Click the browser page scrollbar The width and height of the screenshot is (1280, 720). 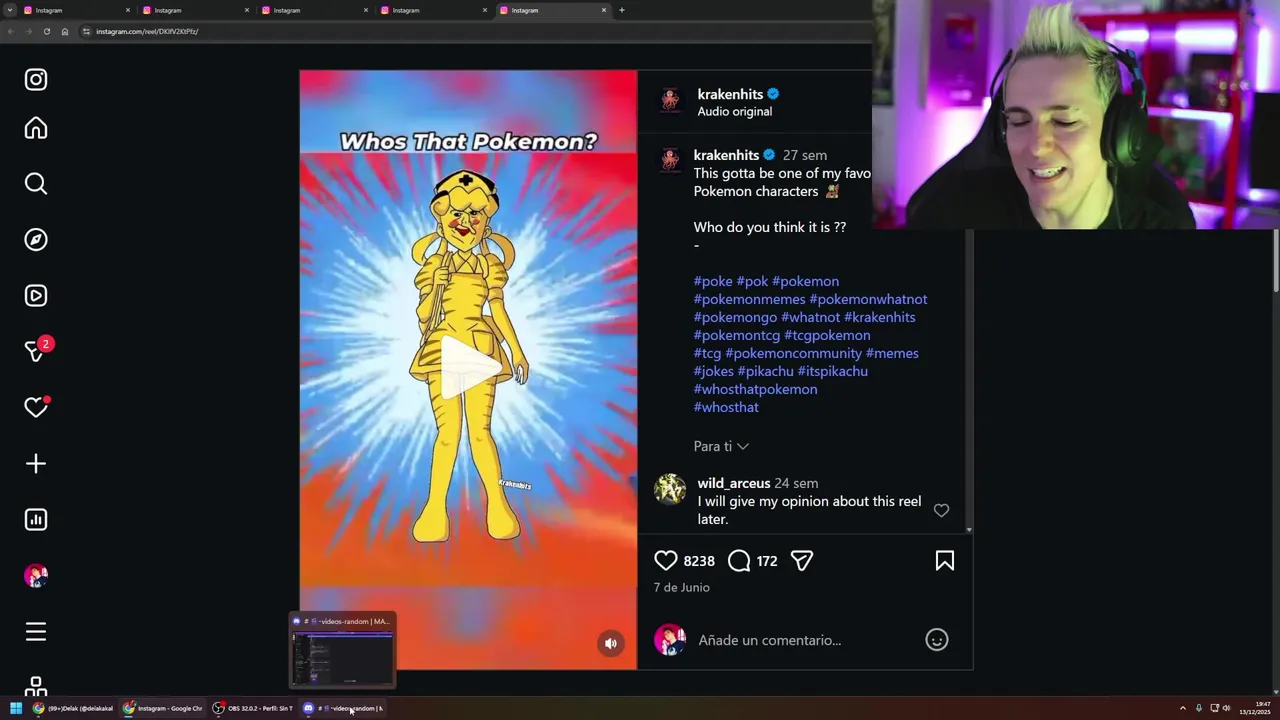coord(1276,260)
